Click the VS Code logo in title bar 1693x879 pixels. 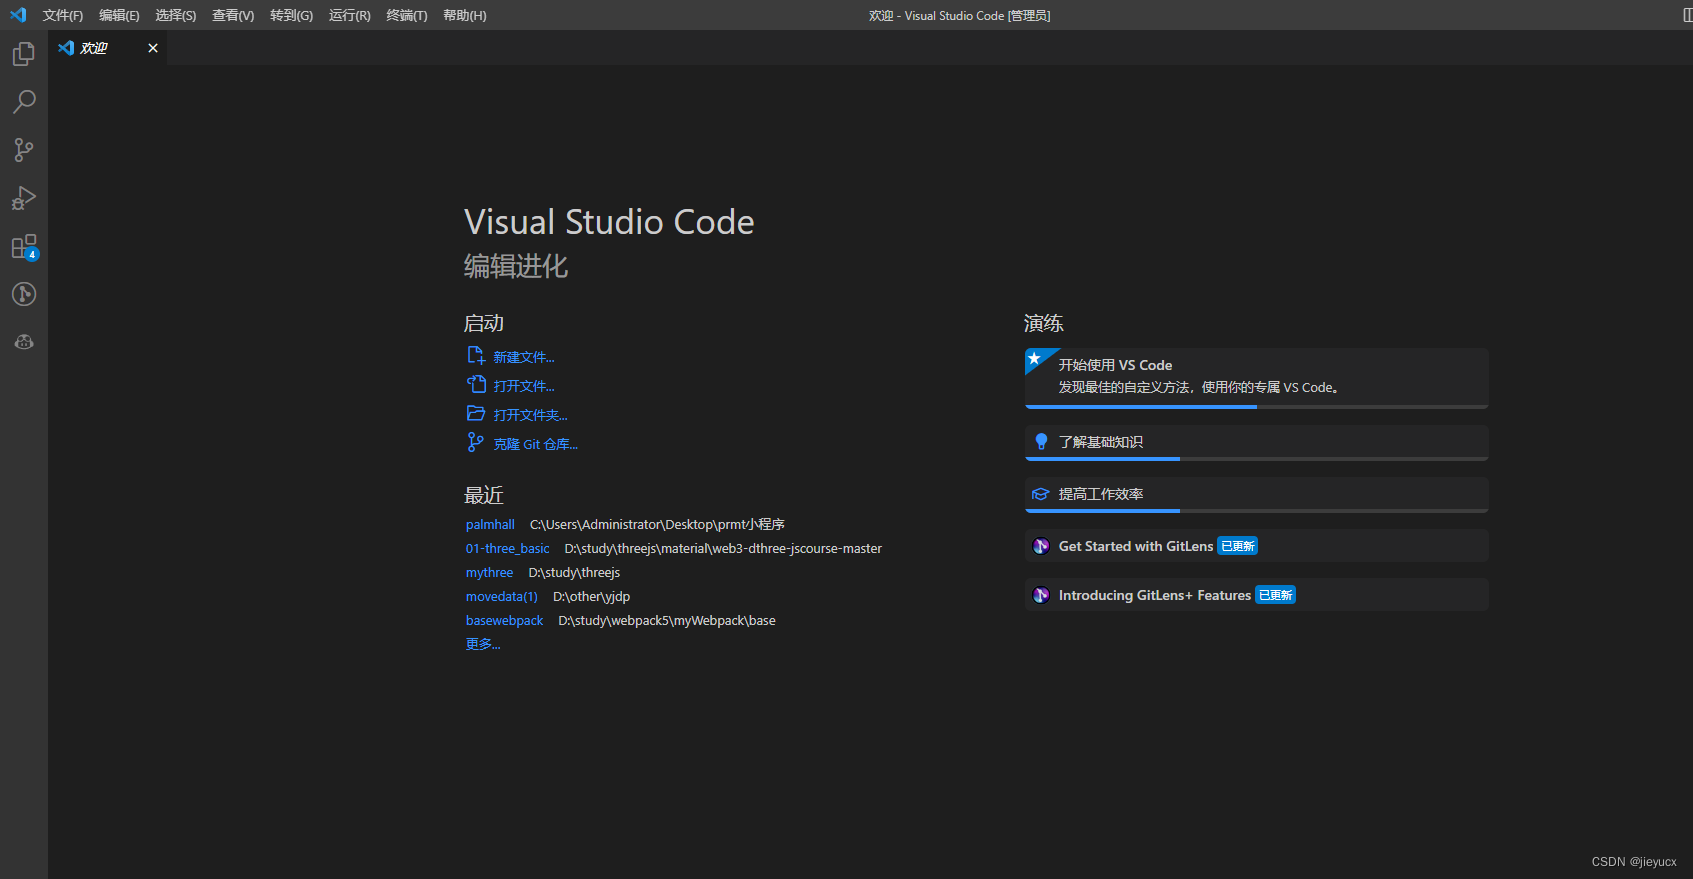18,15
